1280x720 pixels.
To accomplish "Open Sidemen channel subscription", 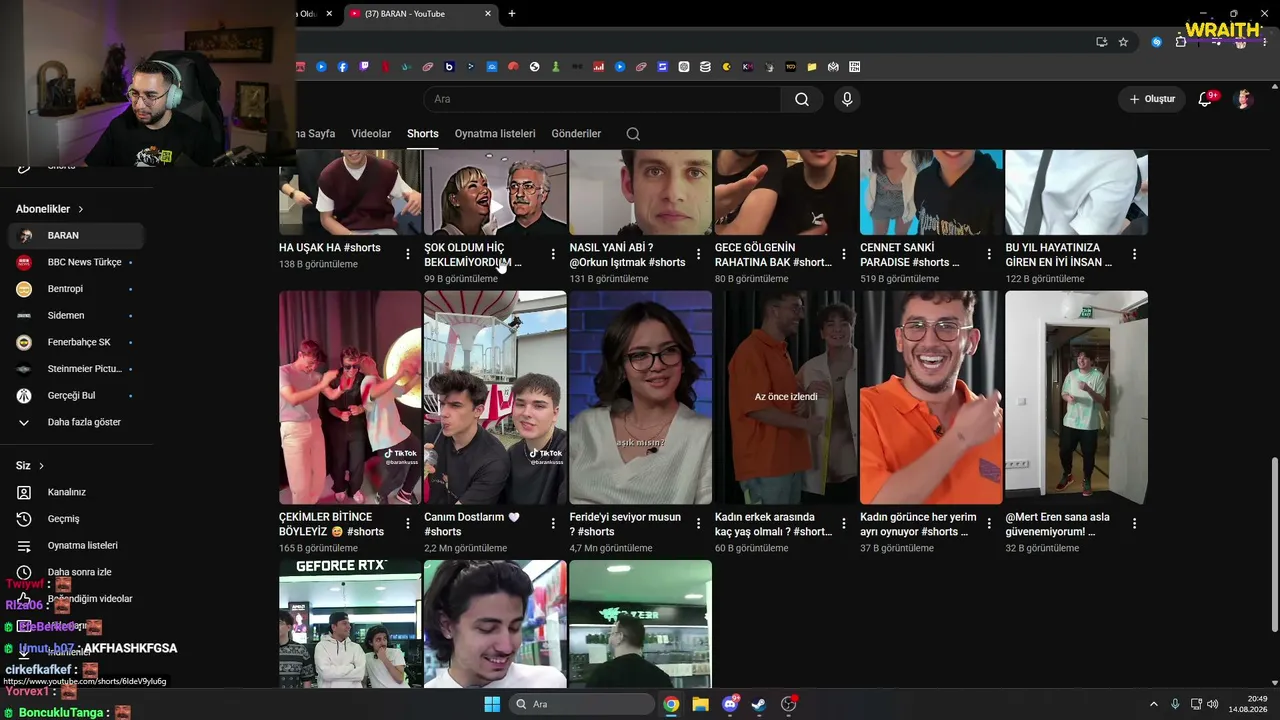I will [76, 316].
